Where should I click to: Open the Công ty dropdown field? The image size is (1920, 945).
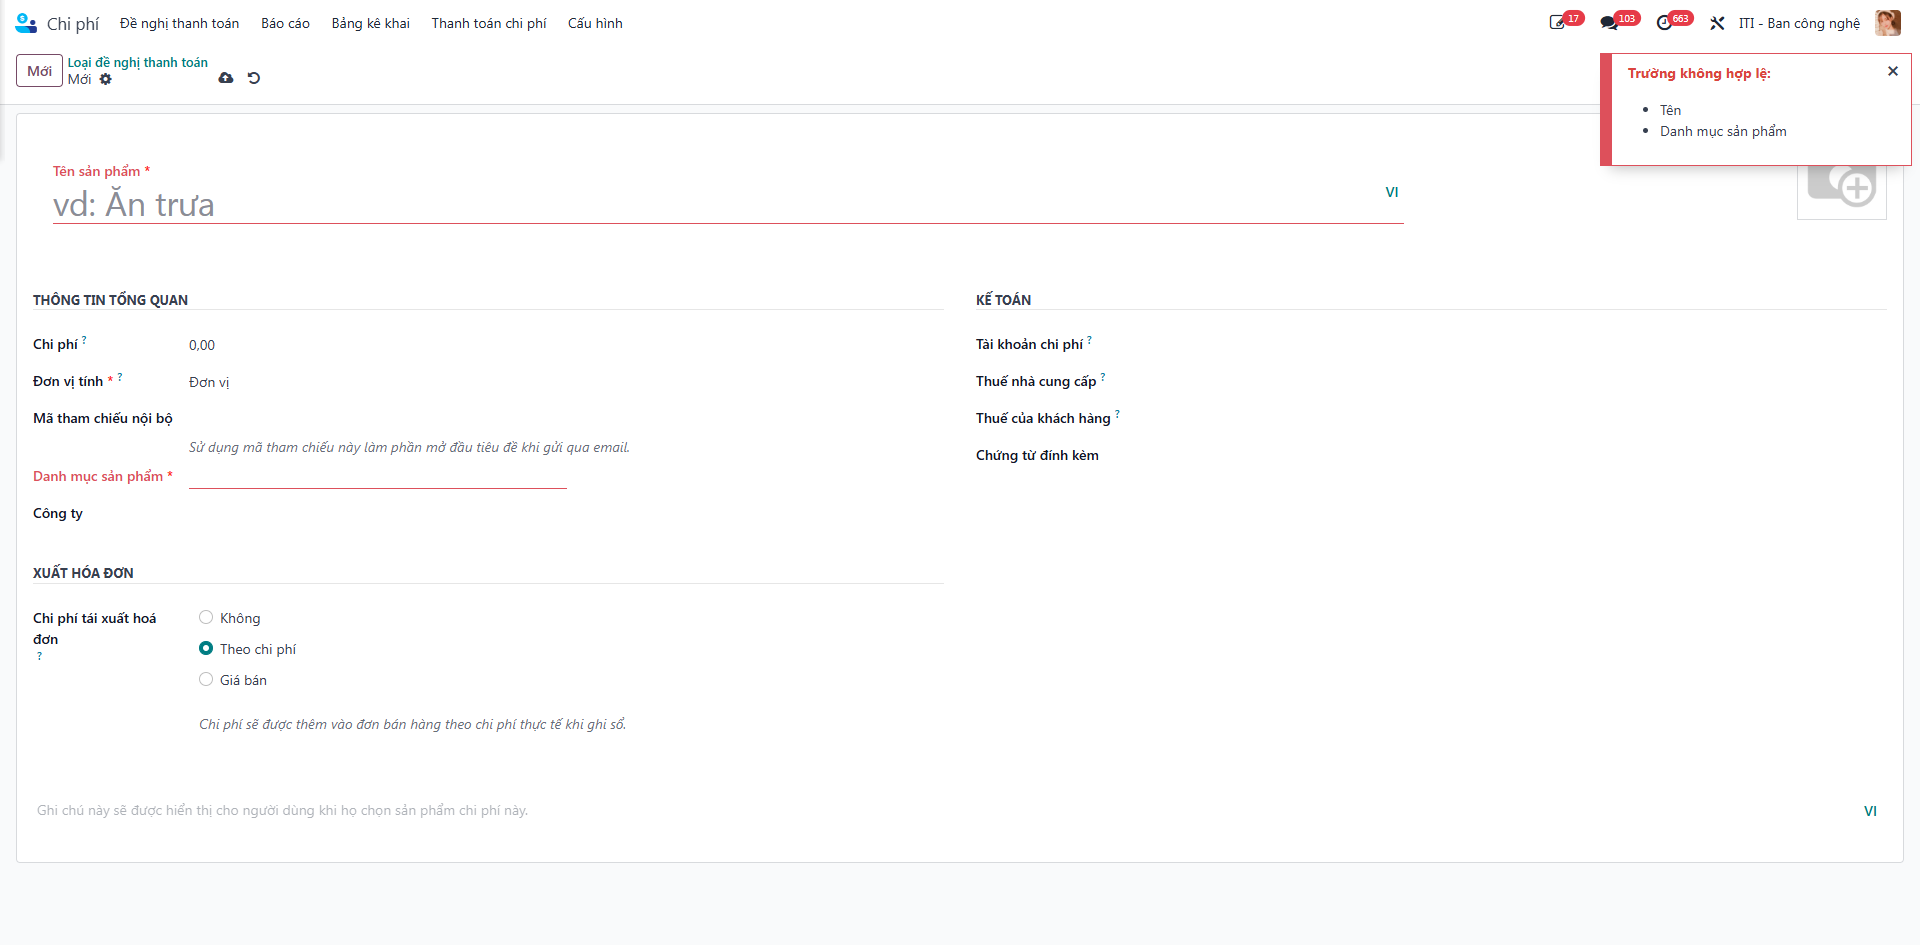pos(378,514)
